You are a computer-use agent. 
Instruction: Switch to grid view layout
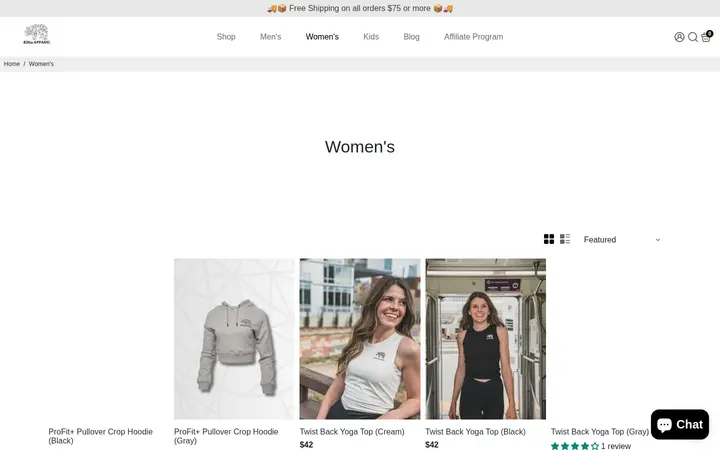pos(549,239)
